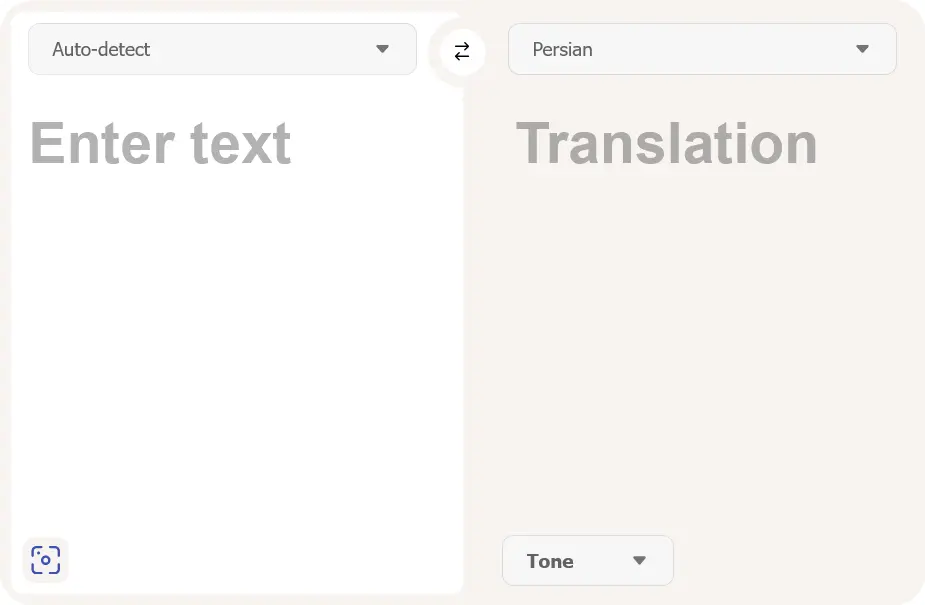Select the camera capture icon at bottom left

(45, 560)
